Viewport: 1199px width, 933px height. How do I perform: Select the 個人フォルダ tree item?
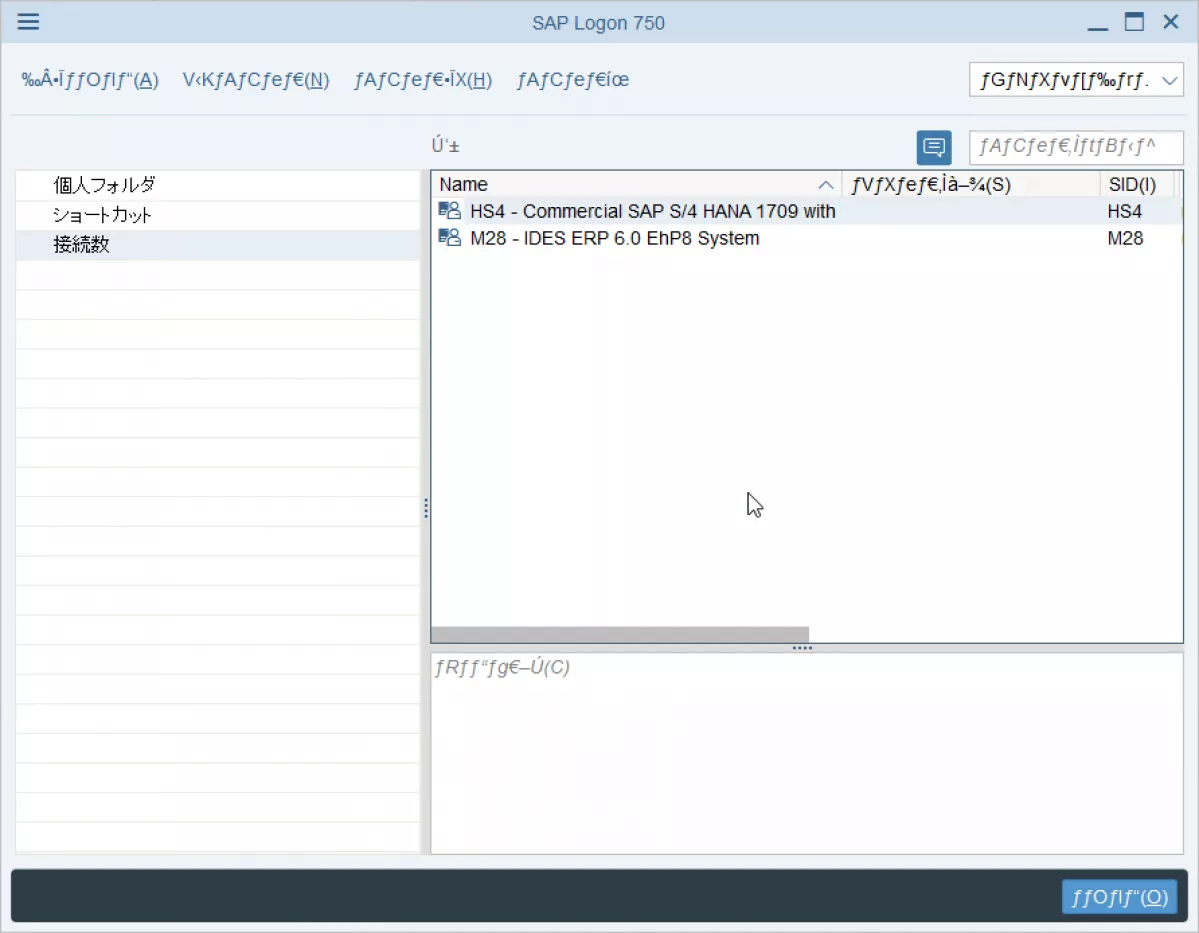click(x=218, y=185)
